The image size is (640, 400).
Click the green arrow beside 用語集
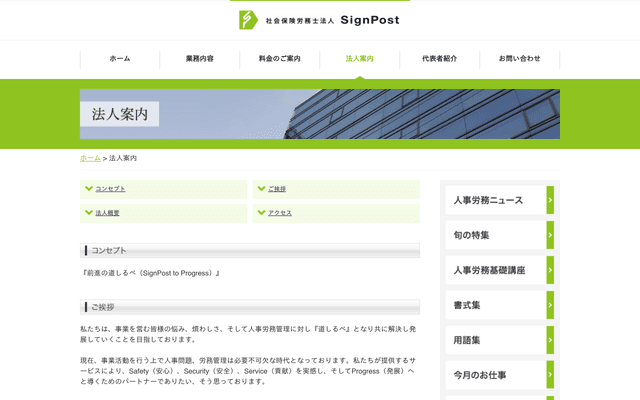tap(550, 340)
